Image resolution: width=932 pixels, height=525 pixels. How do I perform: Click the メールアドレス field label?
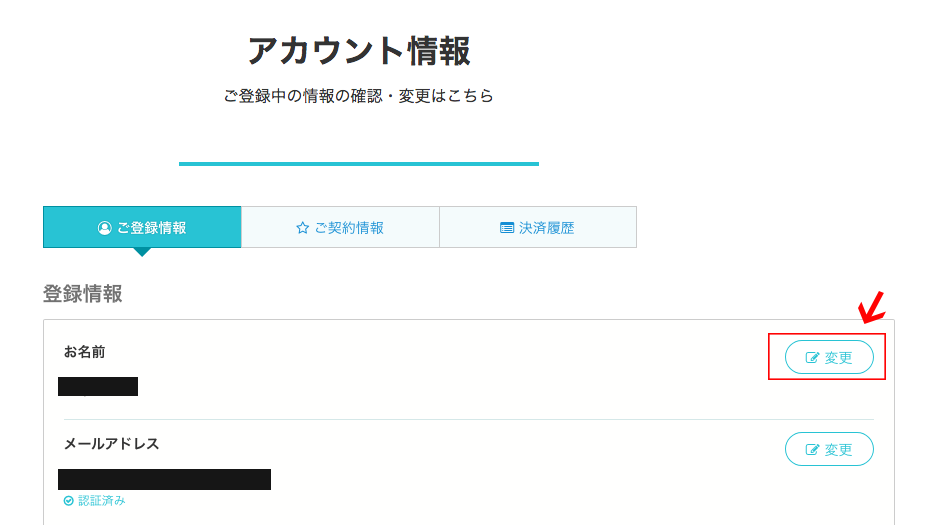(x=112, y=444)
